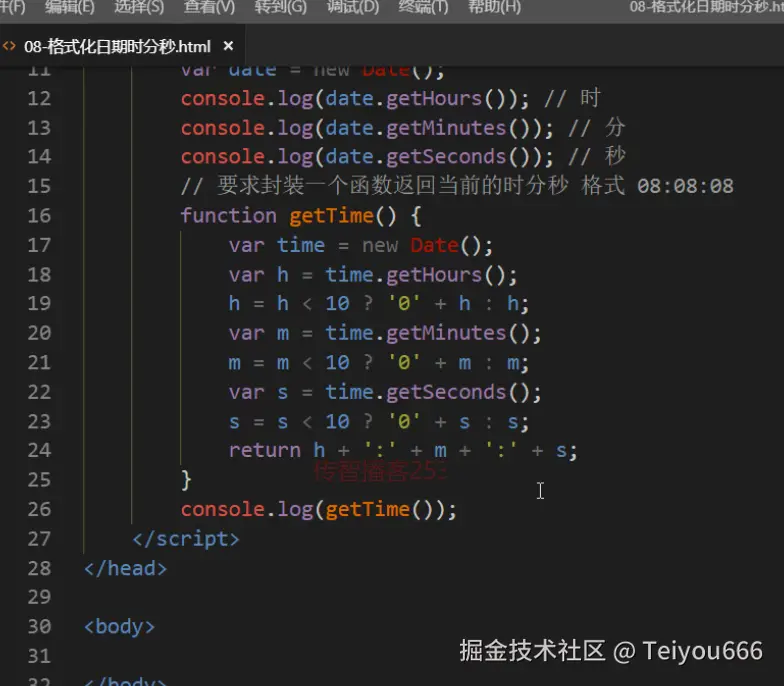Click line number 16 in the gutter
The height and width of the screenshot is (686, 784).
click(40, 216)
